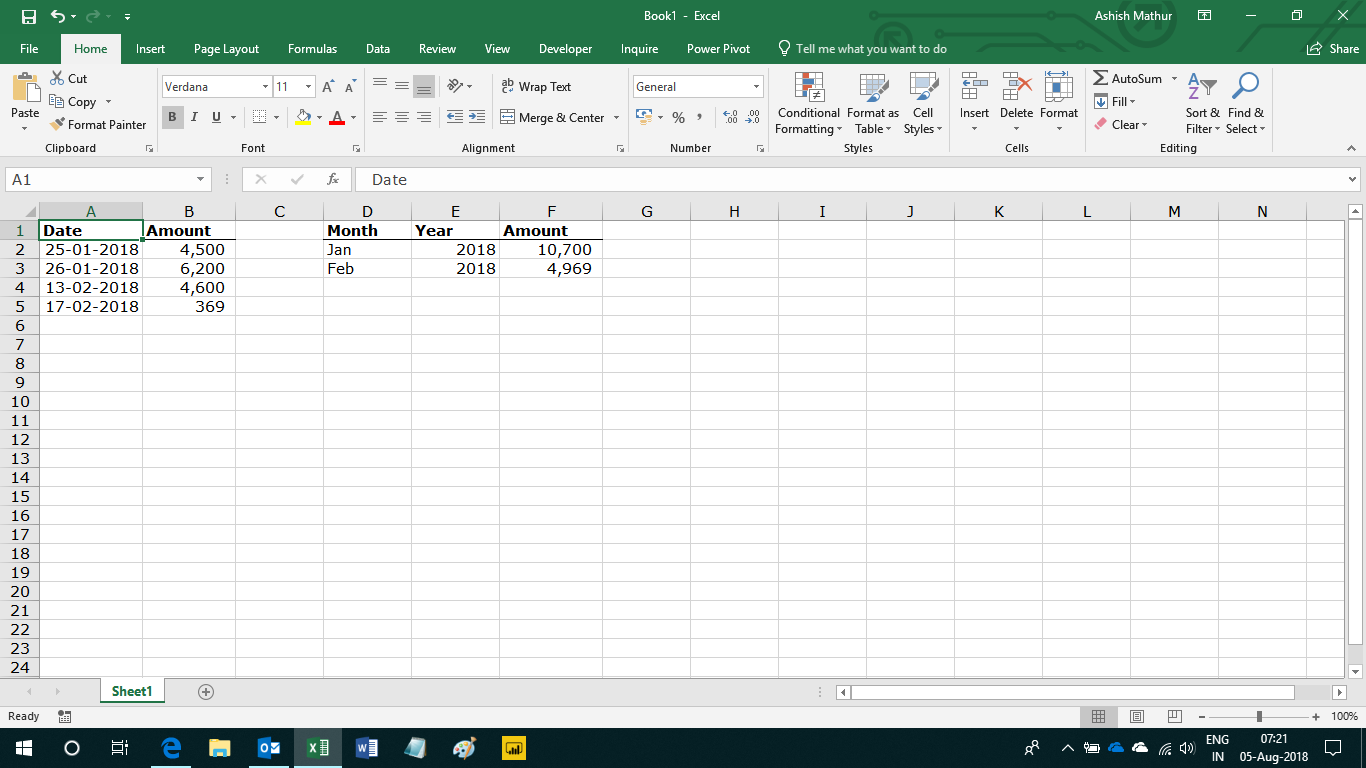Viewport: 1366px width, 768px height.
Task: Switch to the Page Layout tab
Action: (x=226, y=49)
